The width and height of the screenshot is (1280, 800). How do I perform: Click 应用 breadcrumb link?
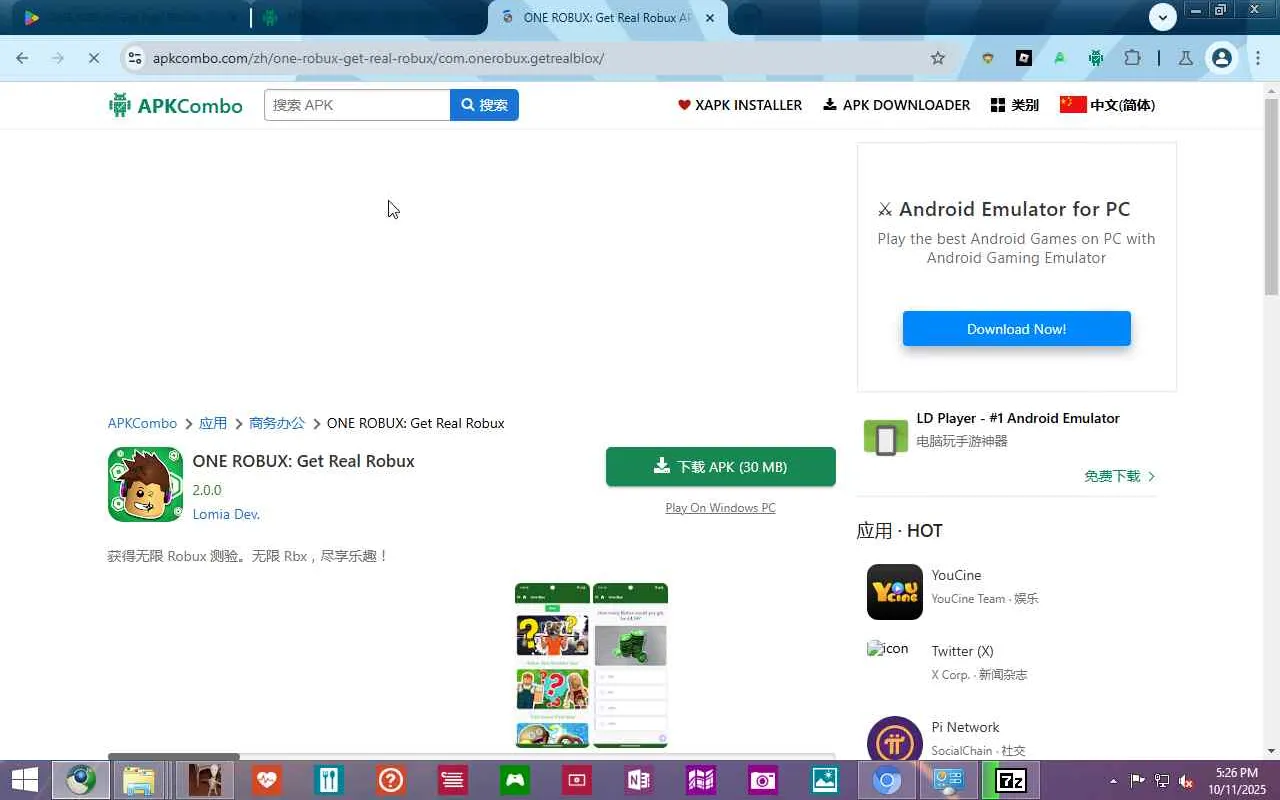coord(213,423)
